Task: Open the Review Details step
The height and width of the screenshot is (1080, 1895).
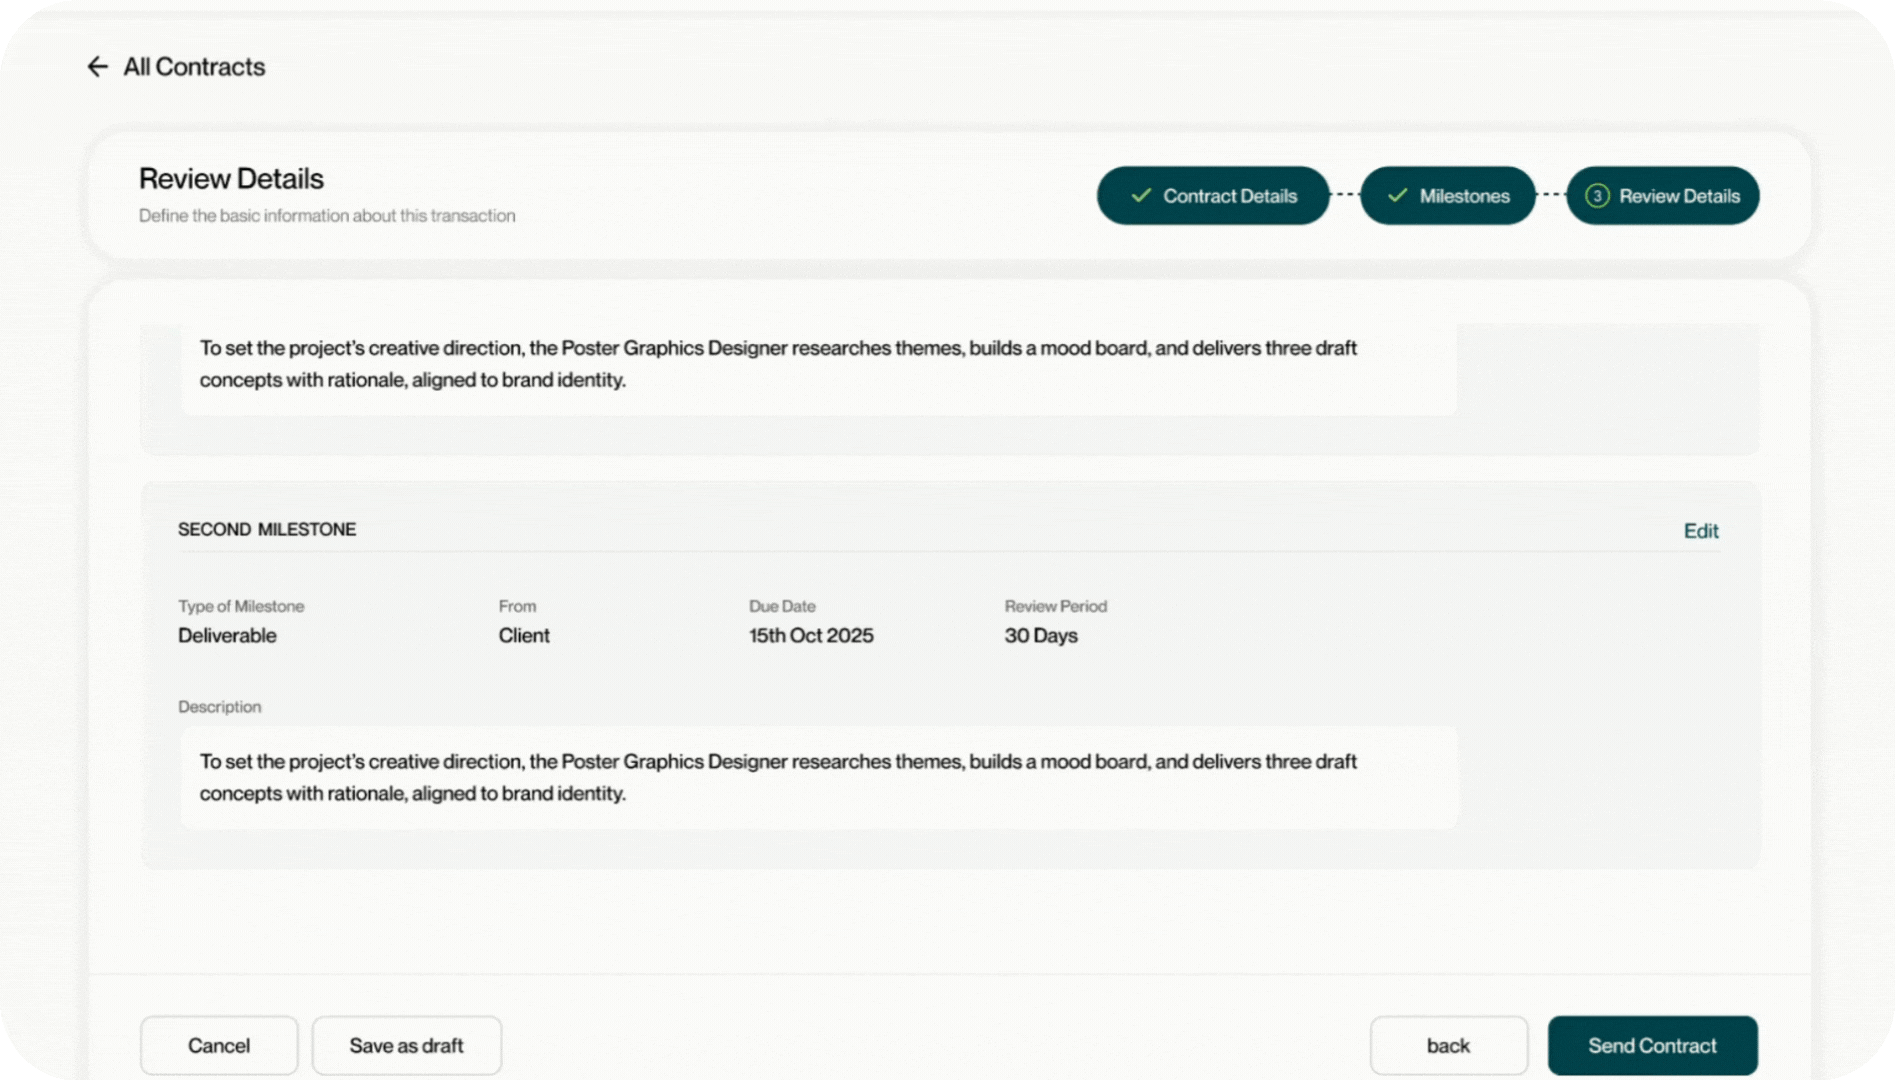Action: pos(1662,196)
